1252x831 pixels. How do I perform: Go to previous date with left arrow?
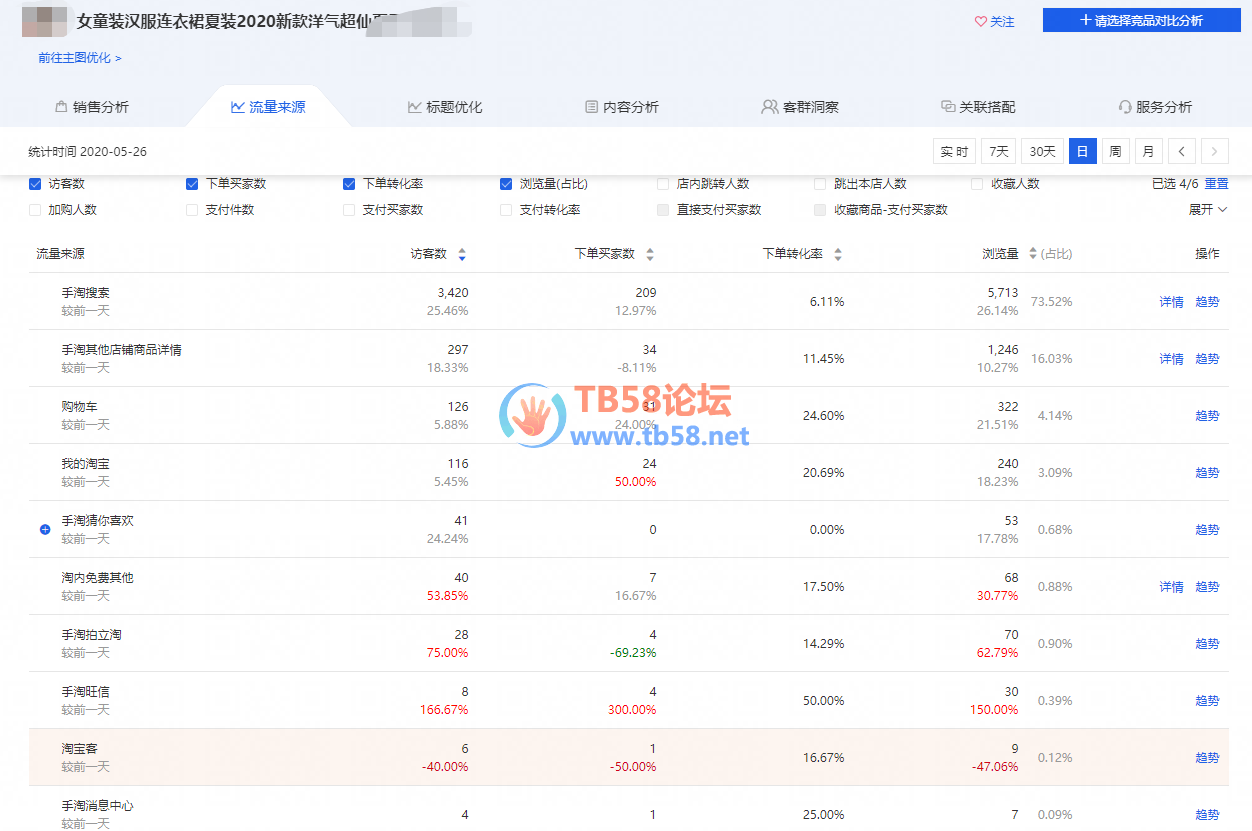click(x=1181, y=152)
